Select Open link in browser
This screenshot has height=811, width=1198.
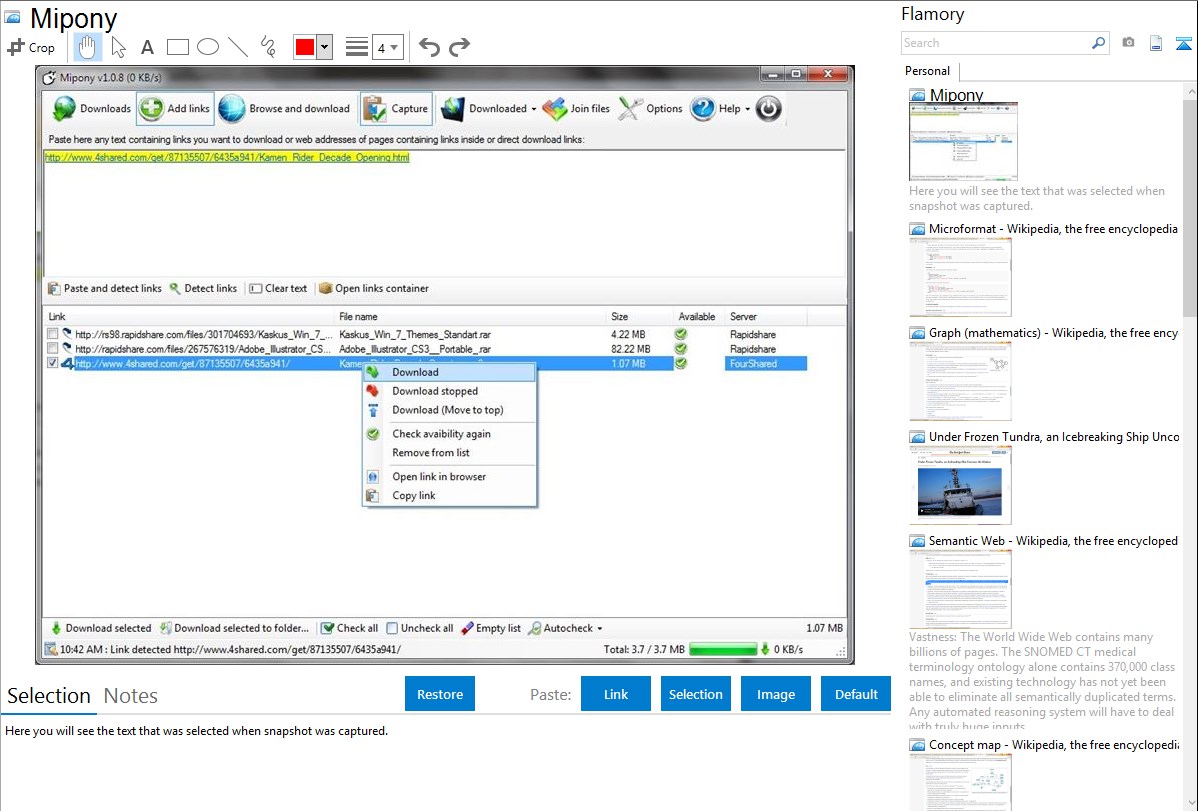[449, 476]
